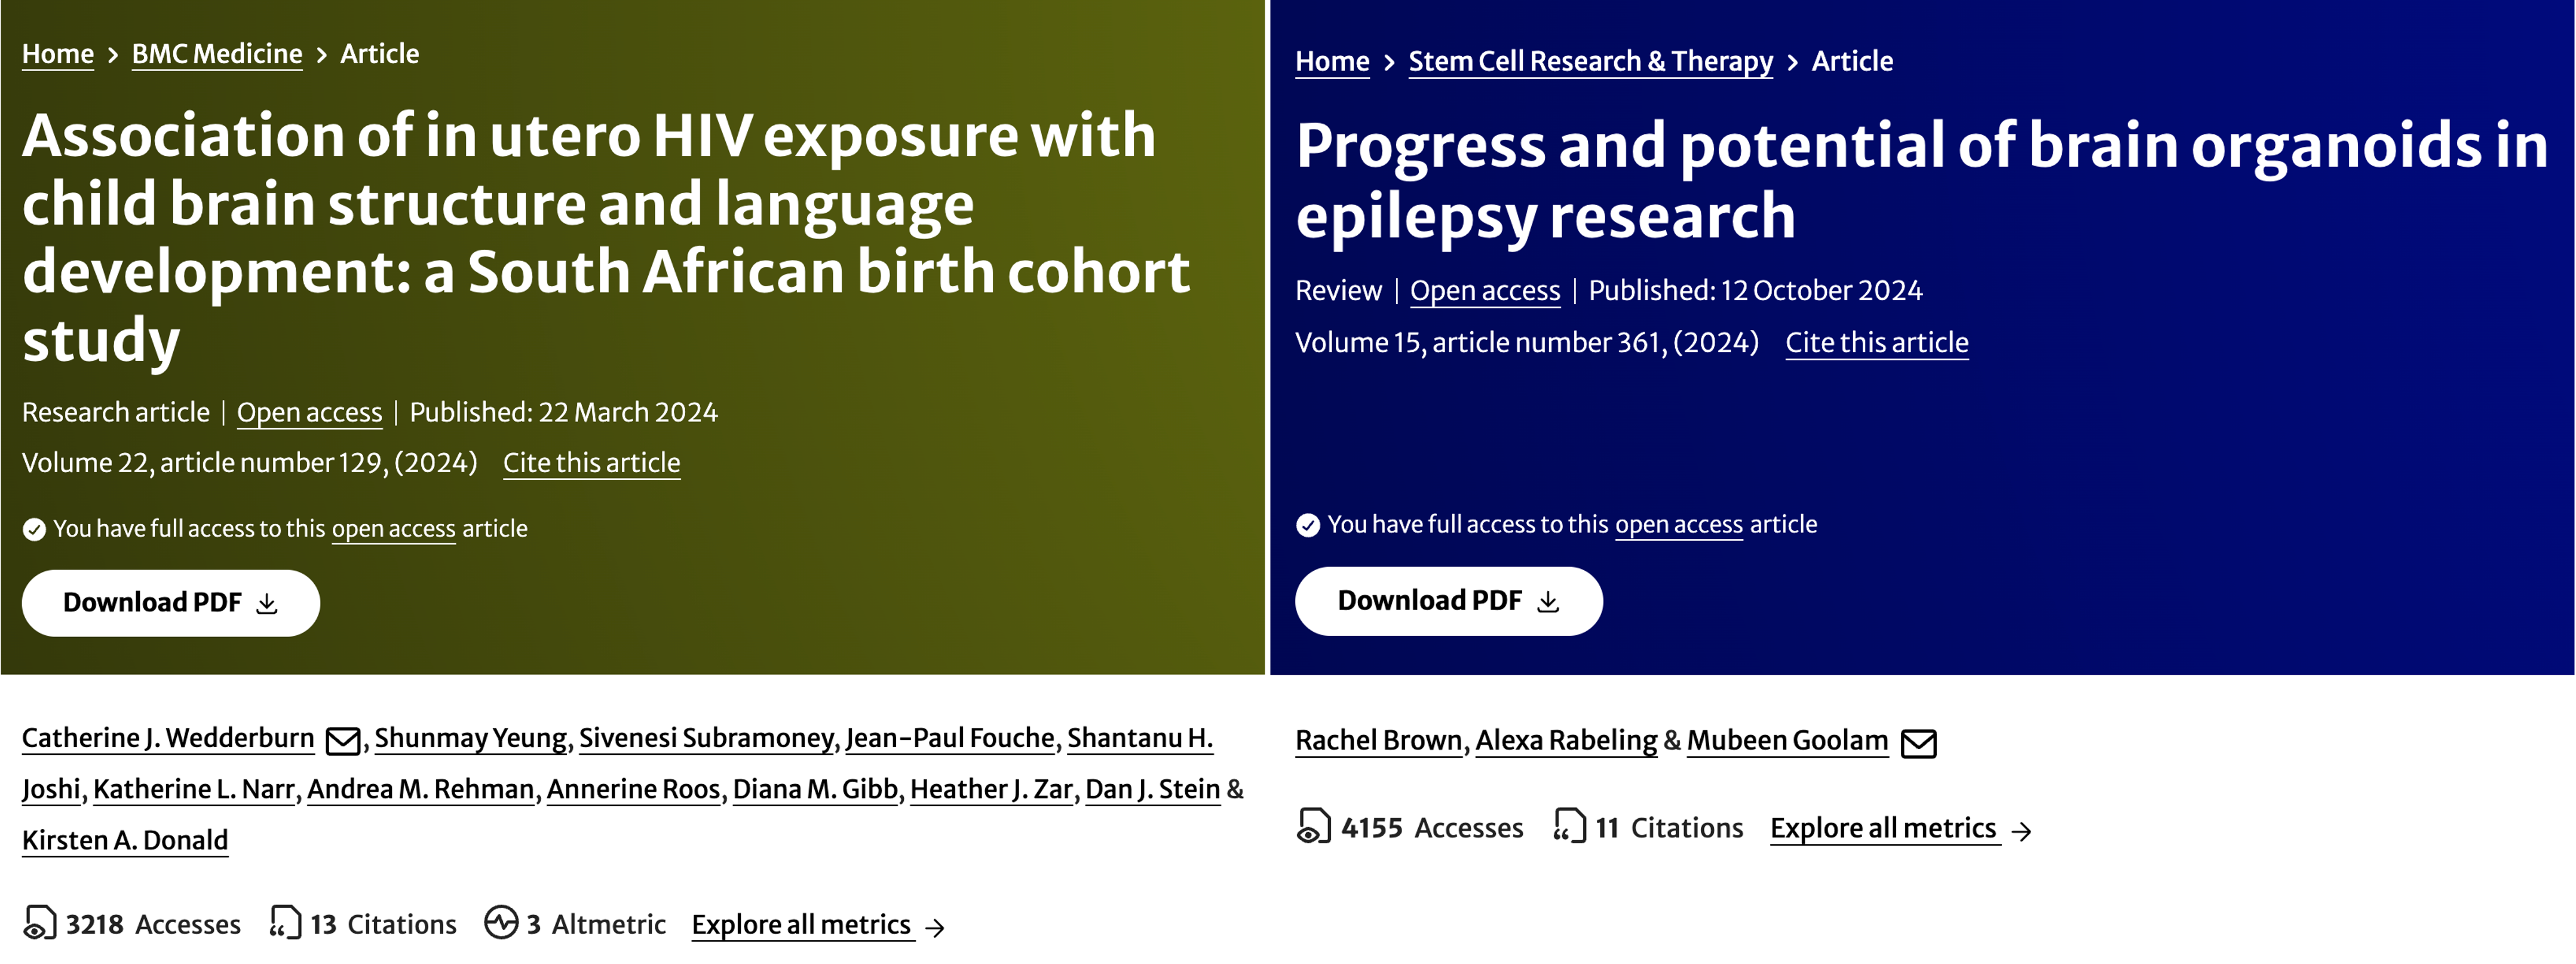Image resolution: width=2576 pixels, height=964 pixels.
Task: Open author Rachel Brown's details
Action: [1378, 740]
